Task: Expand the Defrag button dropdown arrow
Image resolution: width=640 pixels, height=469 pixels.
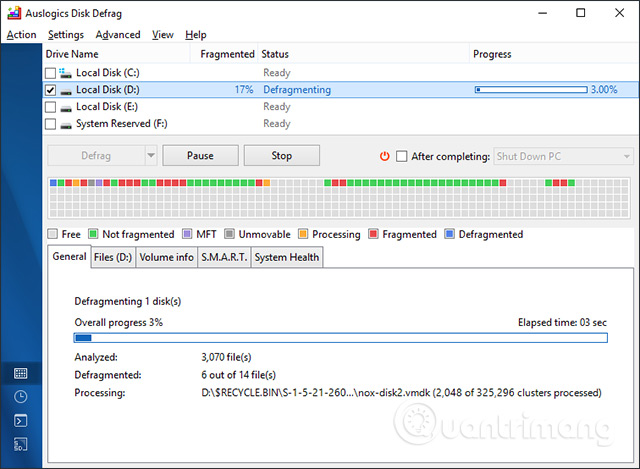Action: [151, 156]
